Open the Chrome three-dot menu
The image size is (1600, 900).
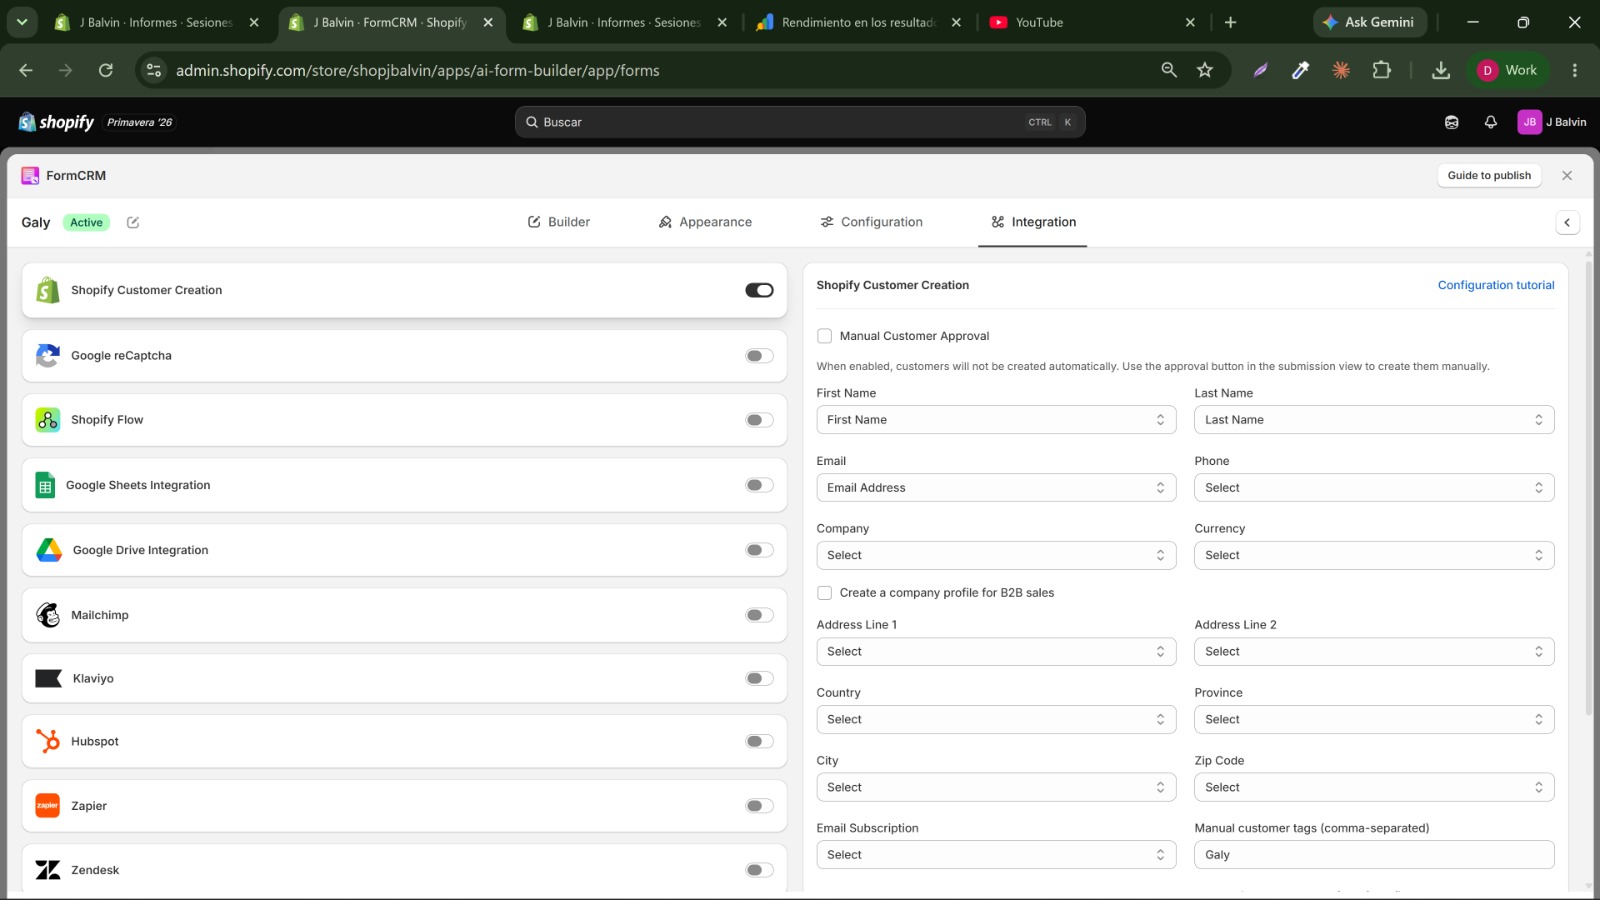coord(1575,70)
